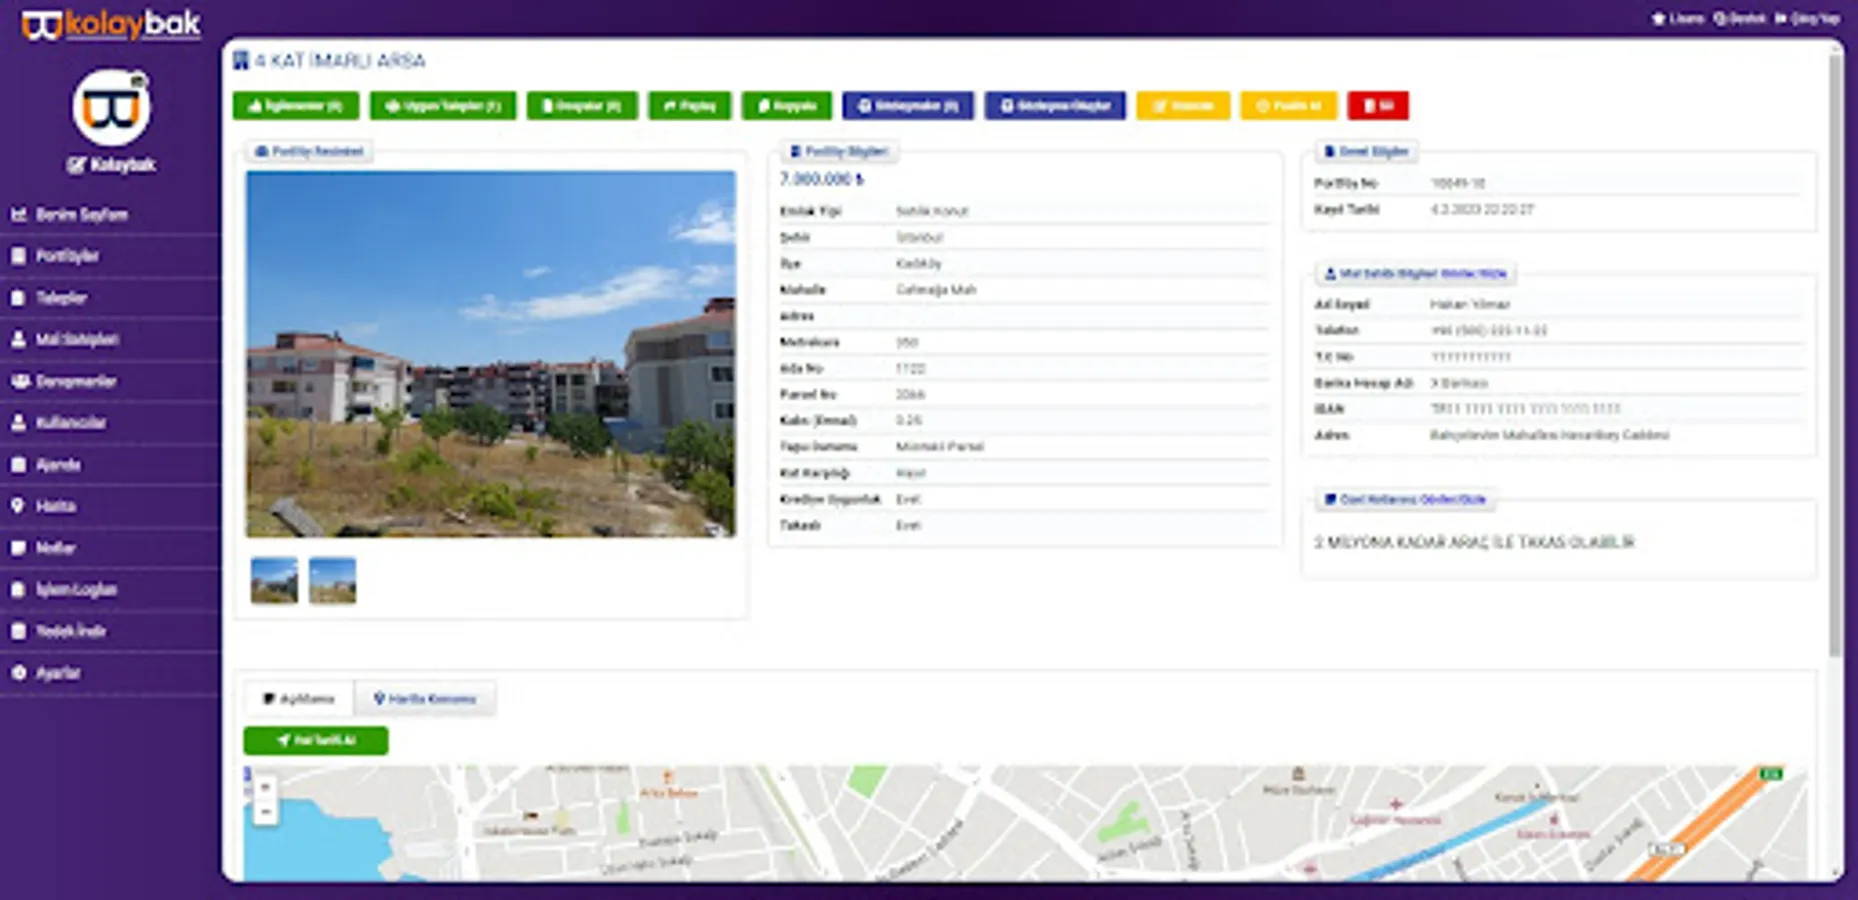Click the green Yol Tarifi Al button

(x=316, y=740)
